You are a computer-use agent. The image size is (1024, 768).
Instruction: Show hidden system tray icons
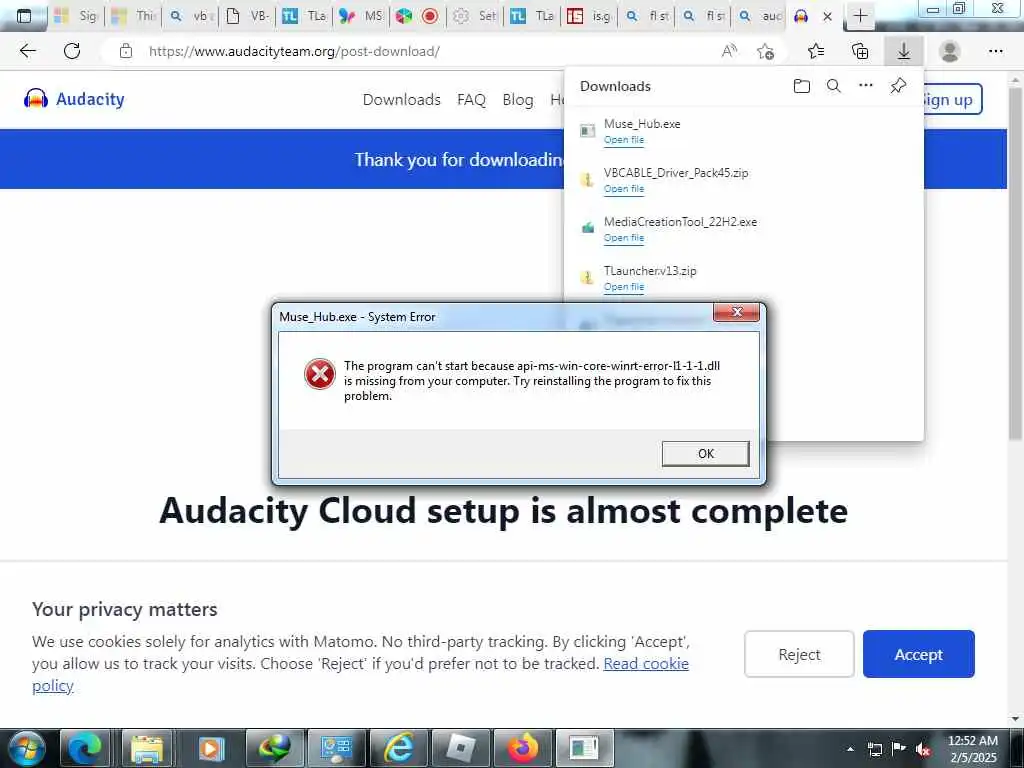(850, 748)
